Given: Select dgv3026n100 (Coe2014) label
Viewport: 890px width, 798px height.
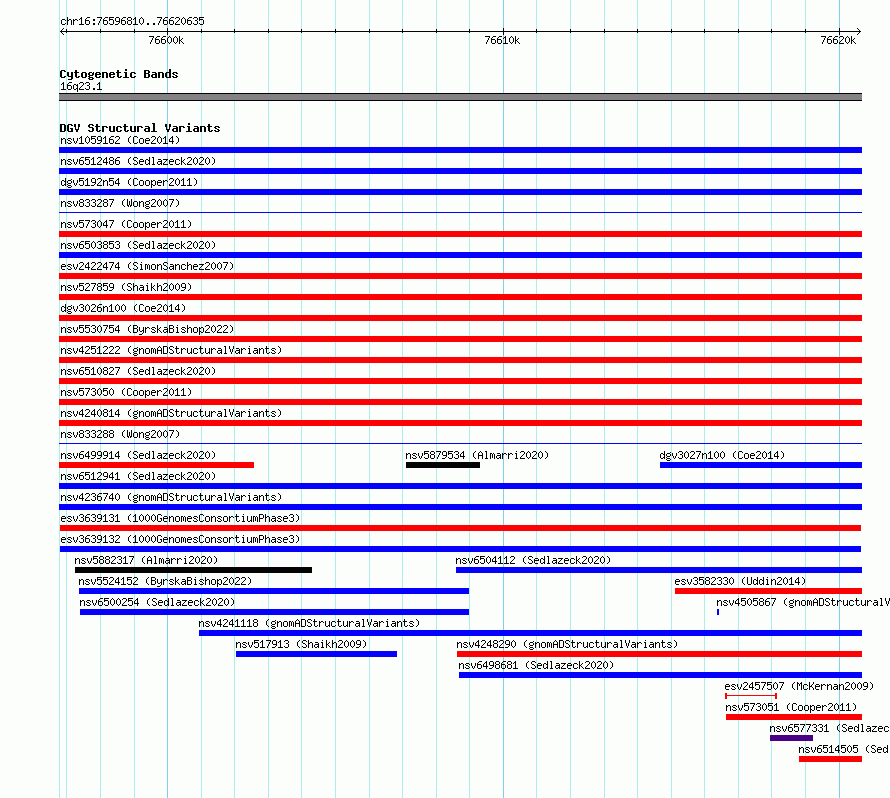Looking at the screenshot, I should [x=123, y=308].
